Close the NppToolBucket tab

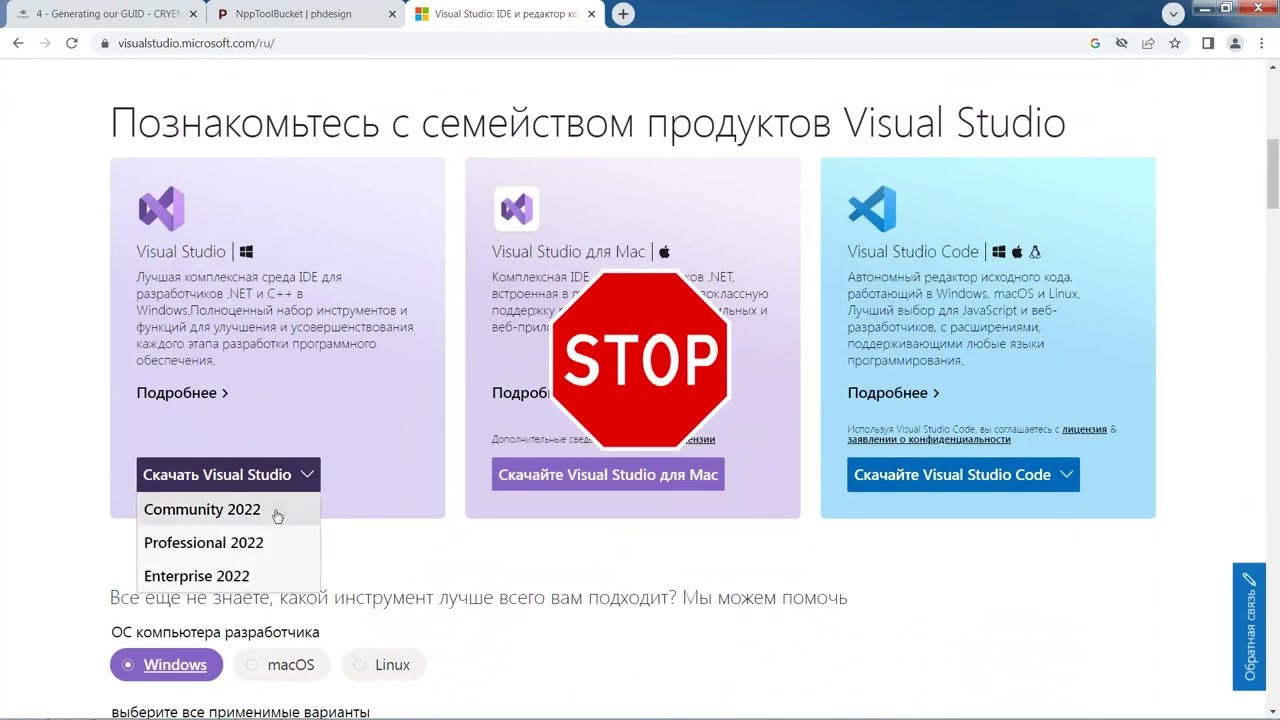coord(391,14)
